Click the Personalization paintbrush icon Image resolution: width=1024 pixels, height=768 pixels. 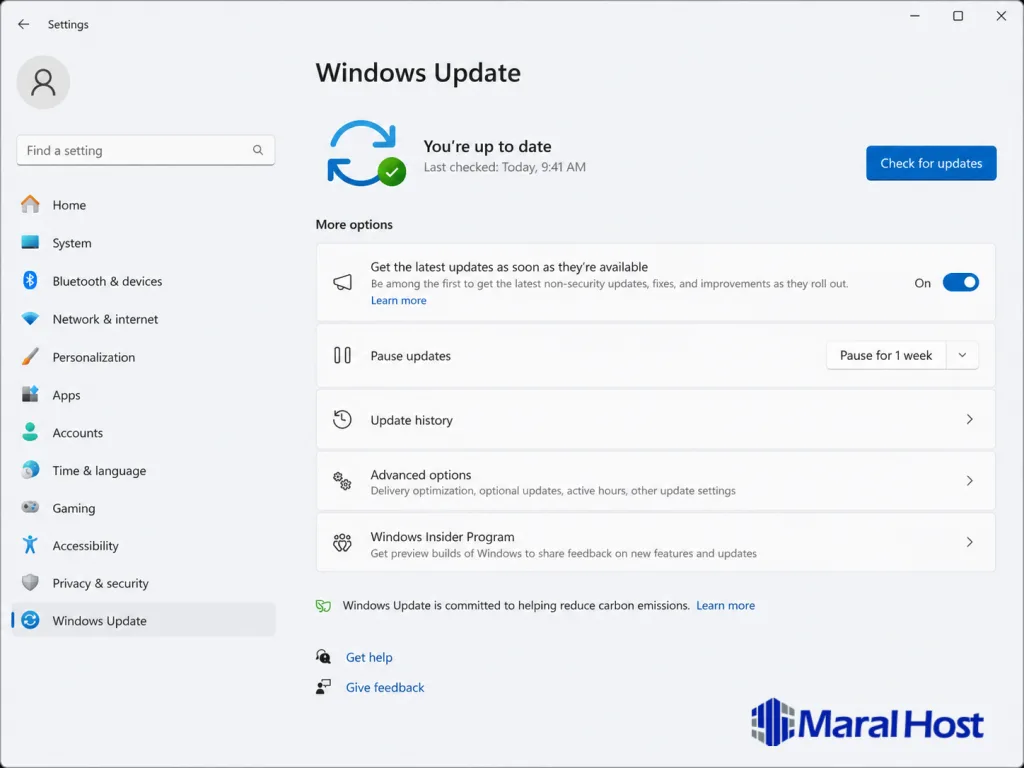pos(30,357)
